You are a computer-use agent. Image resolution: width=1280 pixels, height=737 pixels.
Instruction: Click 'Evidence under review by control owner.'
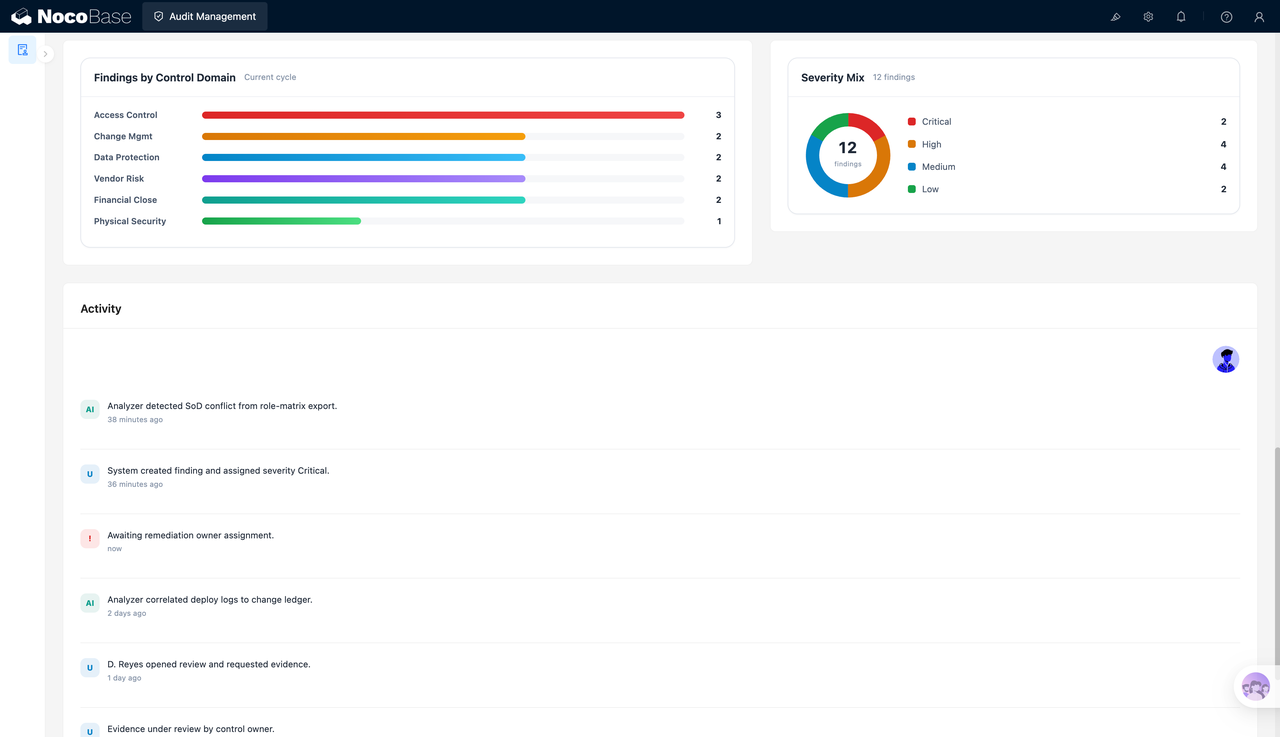[191, 729]
